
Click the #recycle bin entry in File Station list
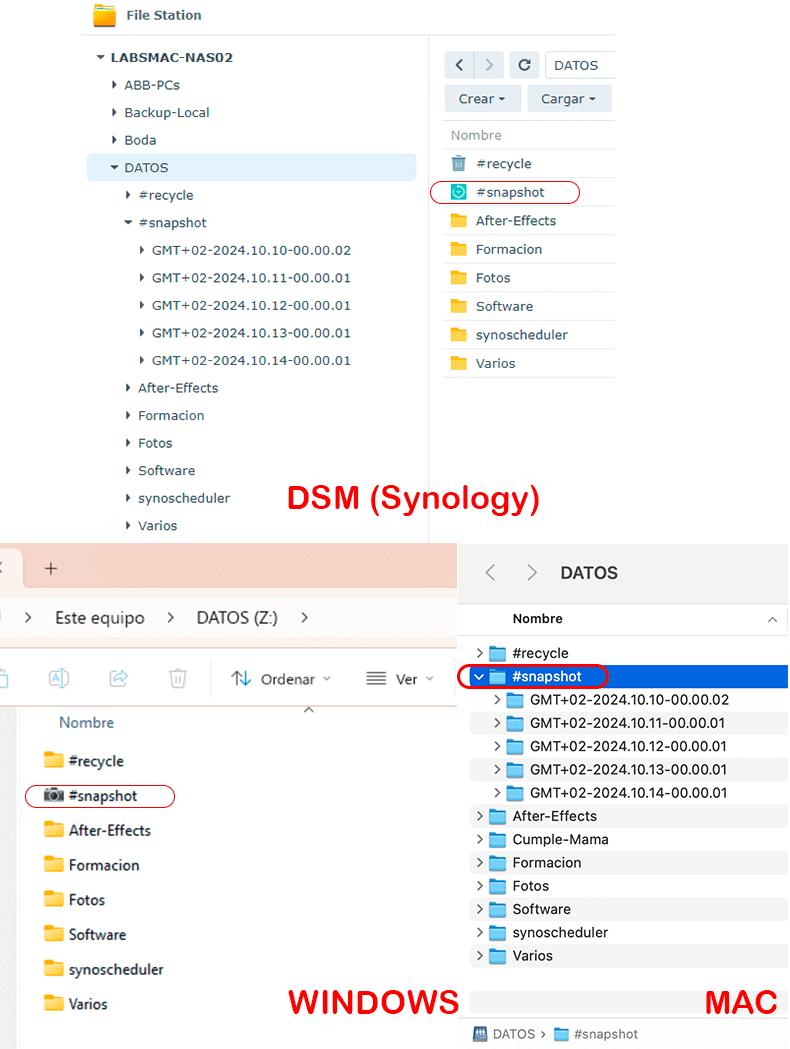(503, 164)
